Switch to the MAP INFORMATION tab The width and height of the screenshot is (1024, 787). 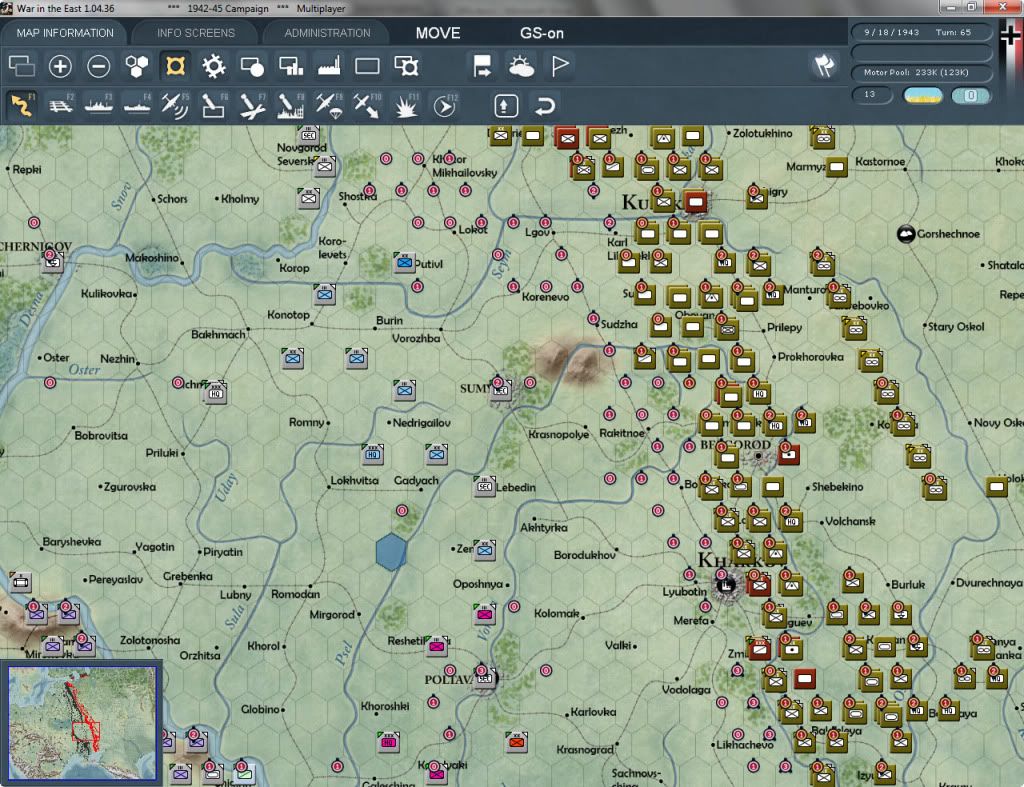click(x=65, y=33)
